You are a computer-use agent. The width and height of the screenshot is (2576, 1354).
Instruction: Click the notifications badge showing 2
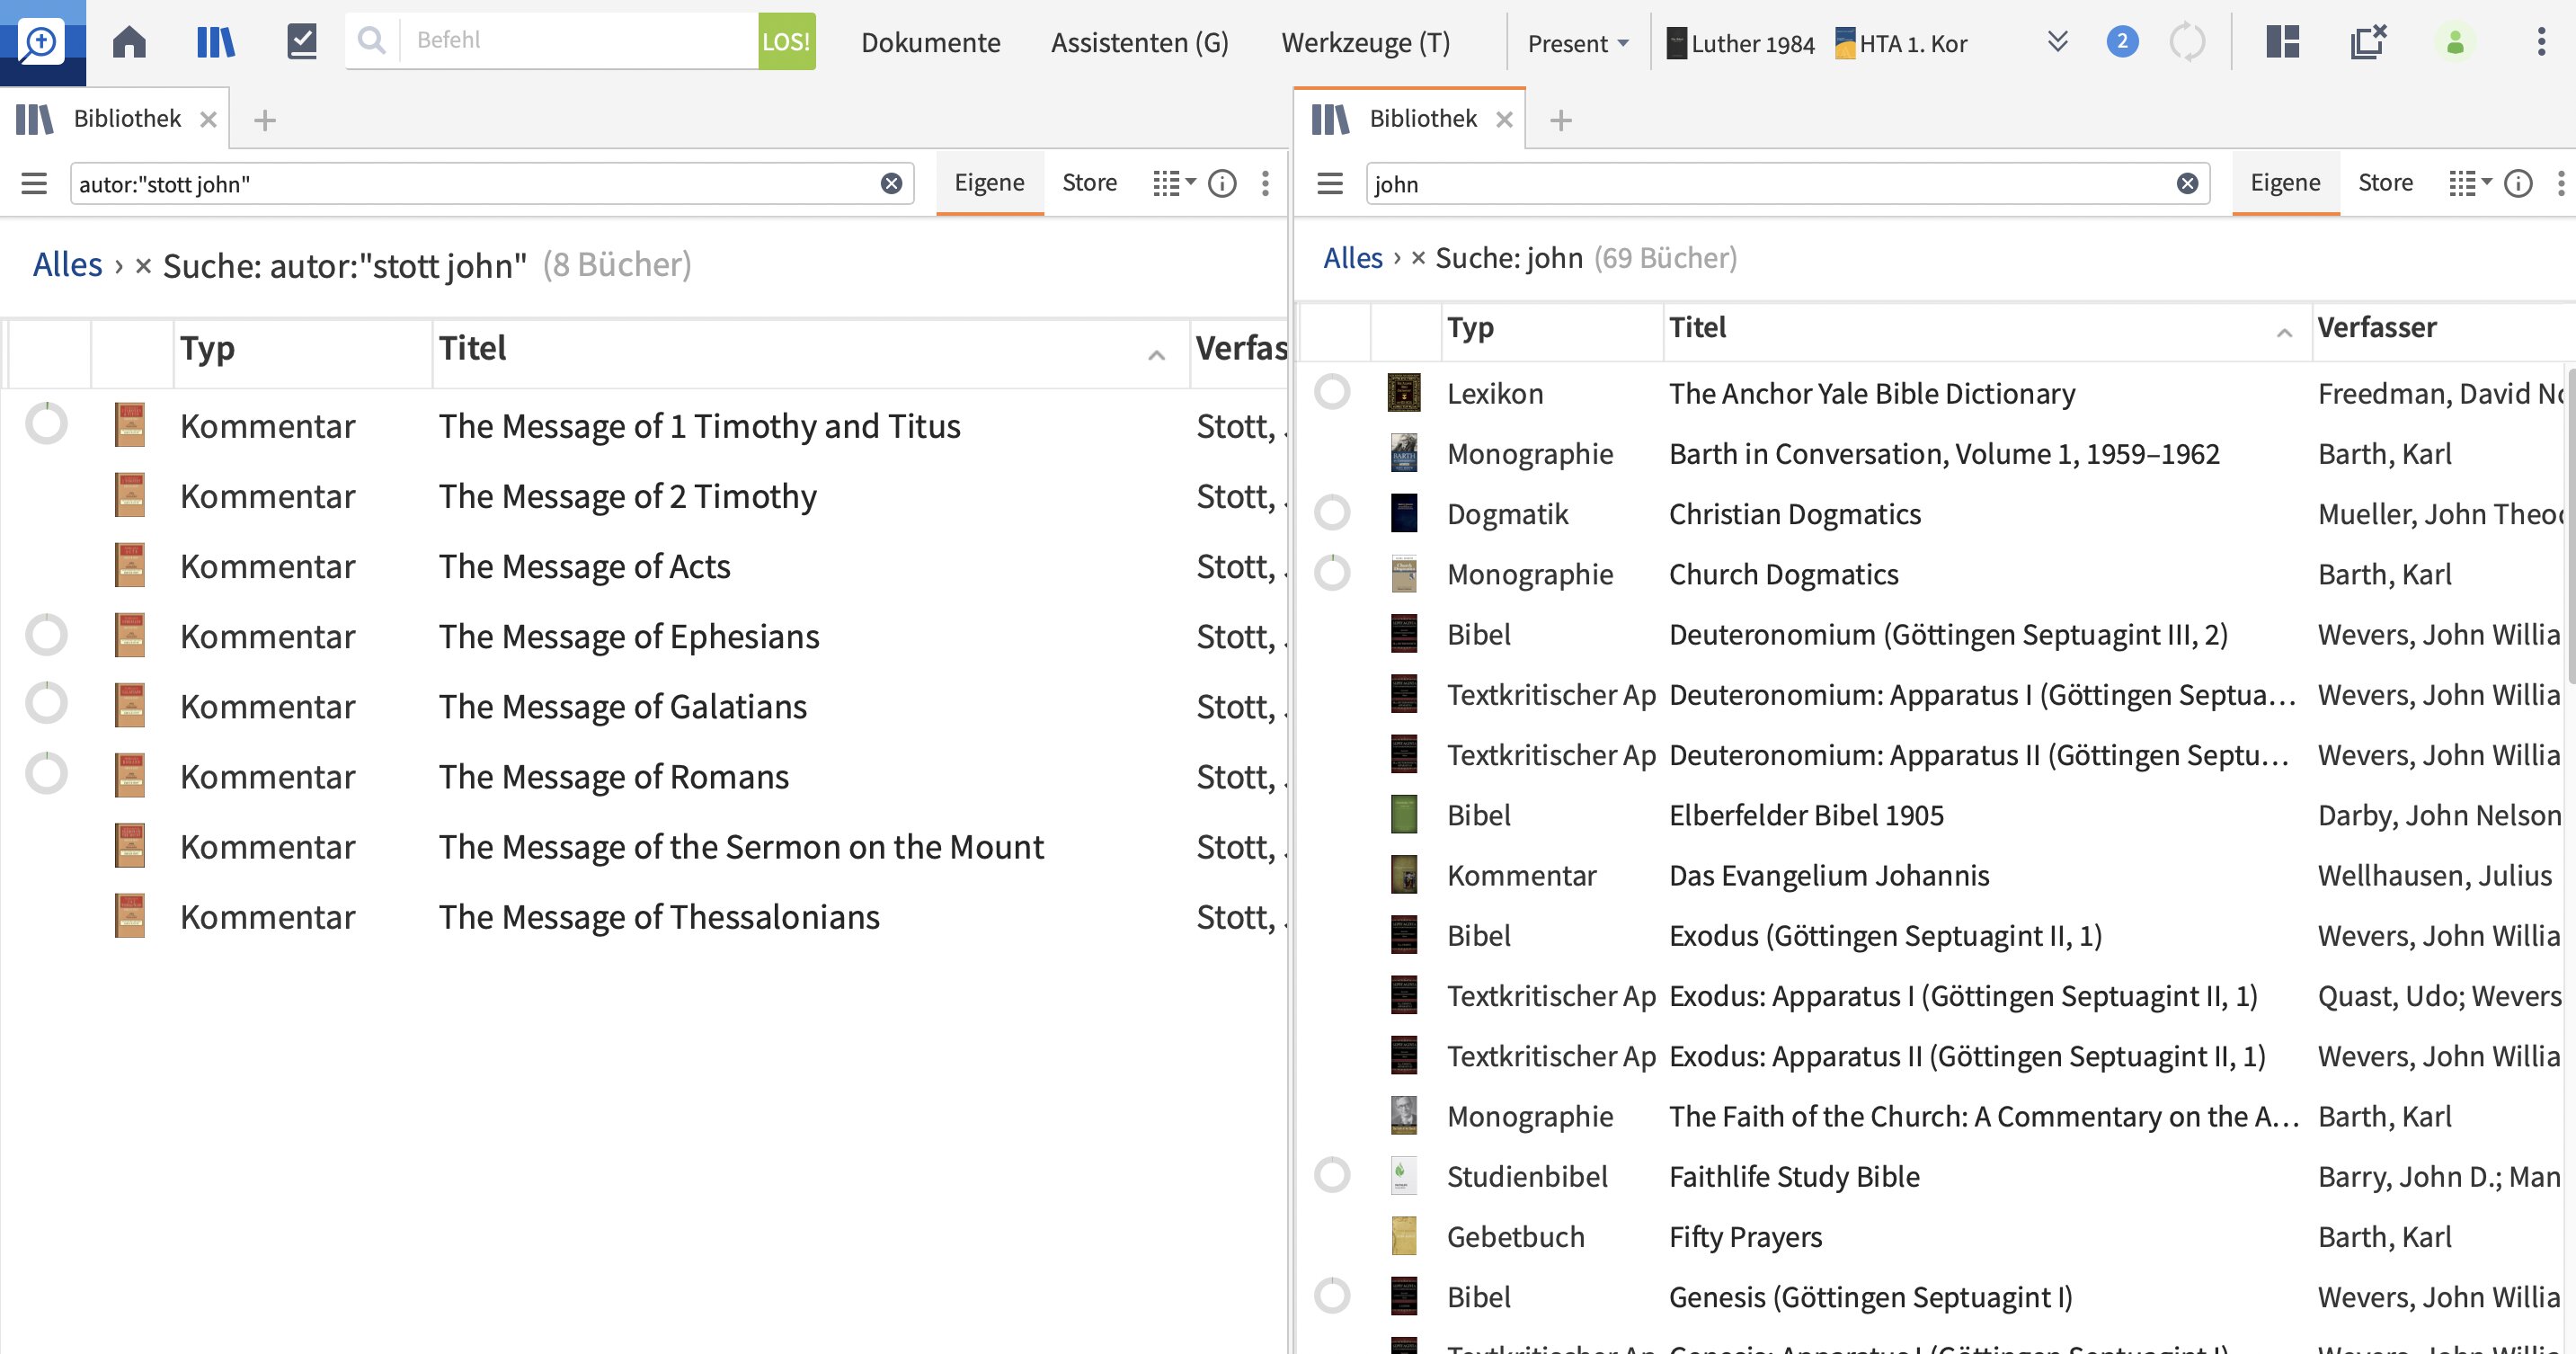2122,42
